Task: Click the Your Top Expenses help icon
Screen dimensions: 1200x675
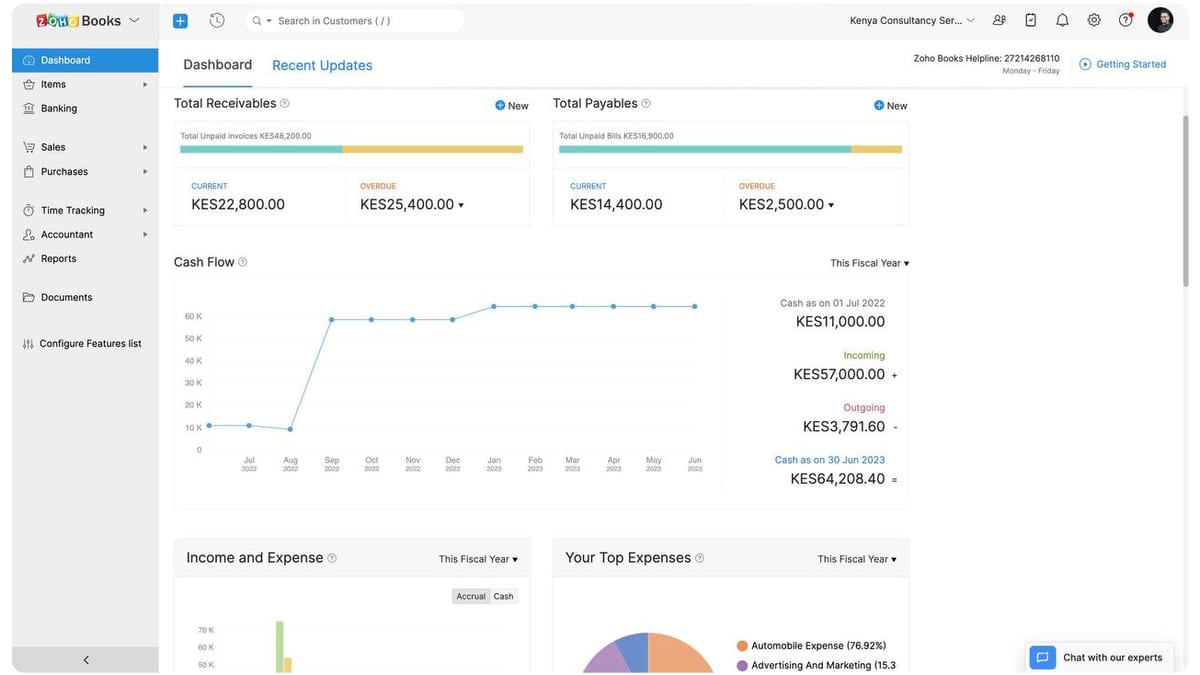Action: click(700, 558)
